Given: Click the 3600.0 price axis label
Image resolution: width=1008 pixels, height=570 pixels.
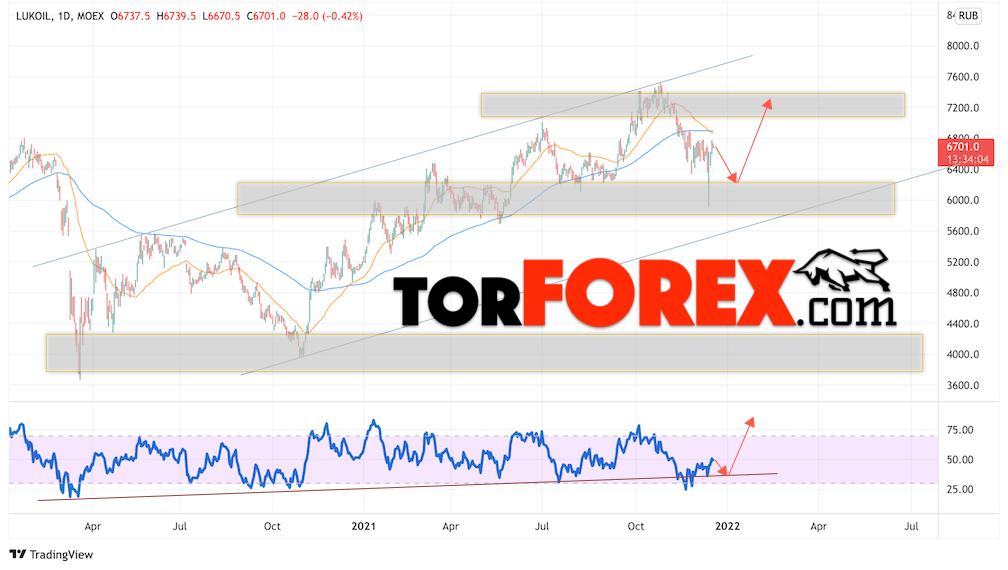Looking at the screenshot, I should (962, 386).
